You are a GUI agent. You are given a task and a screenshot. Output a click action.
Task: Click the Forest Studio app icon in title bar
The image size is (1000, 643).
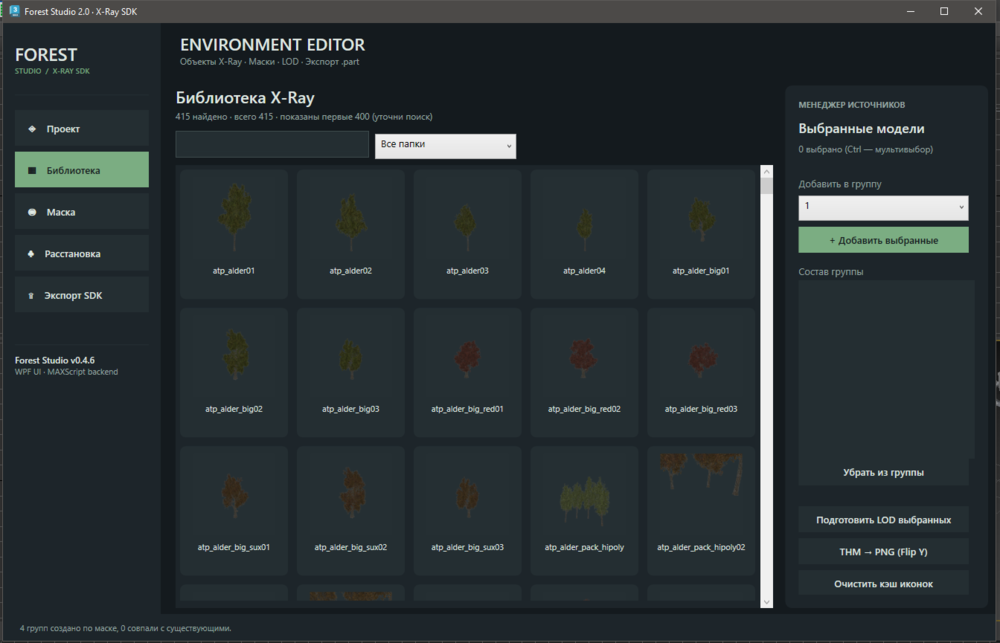(x=14, y=11)
